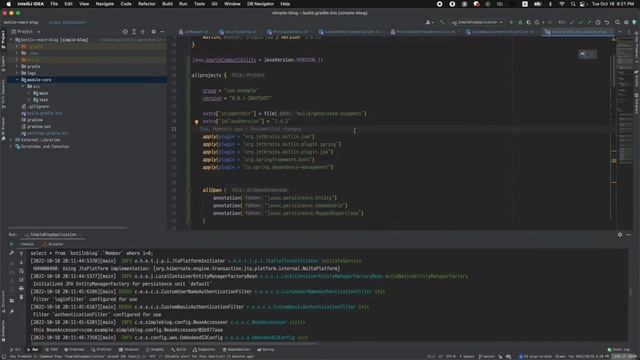
Task: Open the Problems tool window button
Action: [74, 350]
